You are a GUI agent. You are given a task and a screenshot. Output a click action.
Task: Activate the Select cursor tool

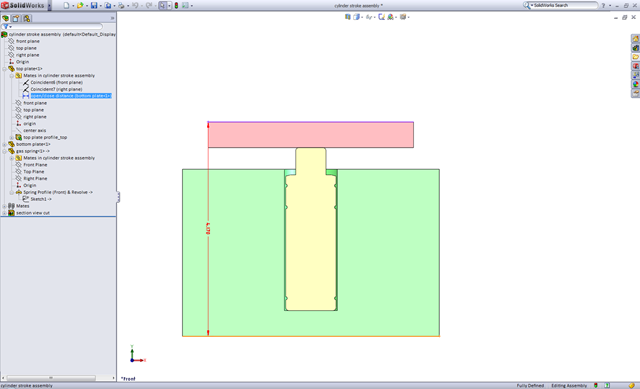pos(162,5)
